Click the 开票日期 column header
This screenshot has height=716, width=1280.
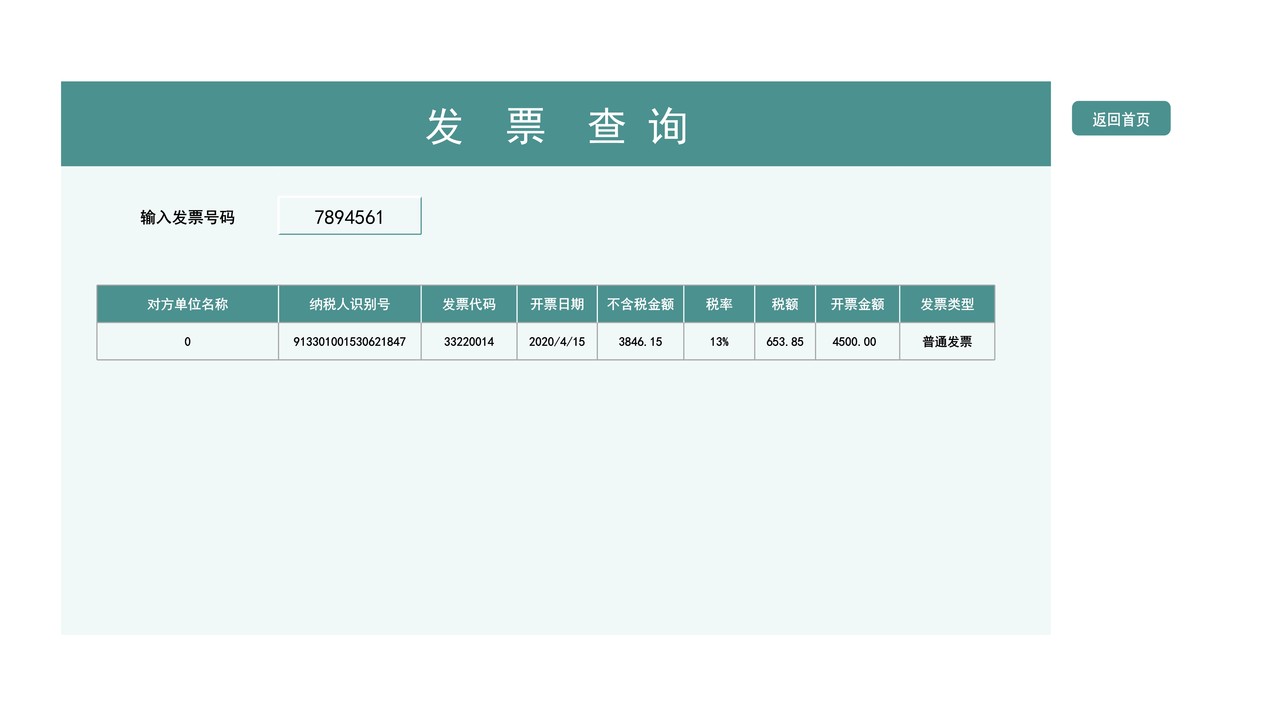(x=556, y=304)
